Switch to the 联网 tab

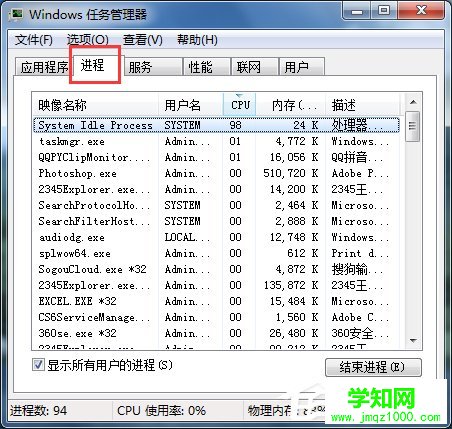click(255, 67)
